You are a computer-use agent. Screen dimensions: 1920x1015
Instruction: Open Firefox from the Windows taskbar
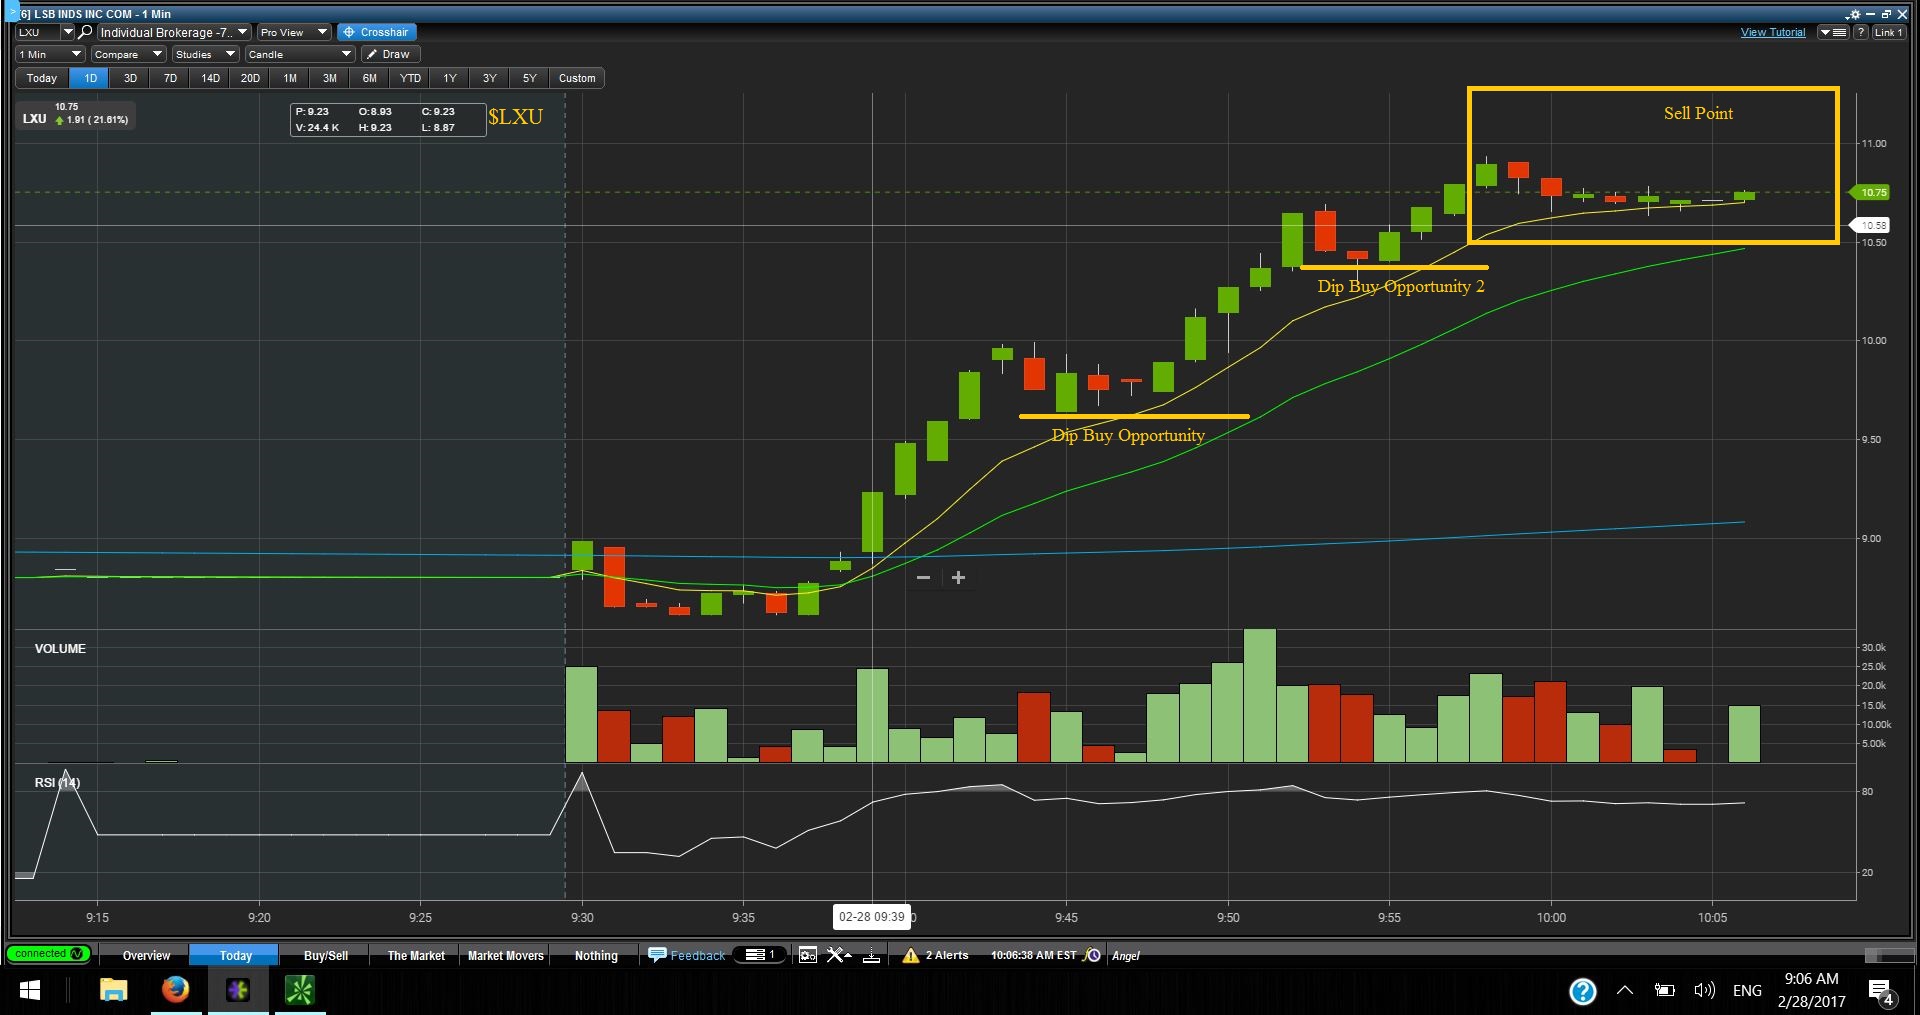pyautogui.click(x=175, y=990)
